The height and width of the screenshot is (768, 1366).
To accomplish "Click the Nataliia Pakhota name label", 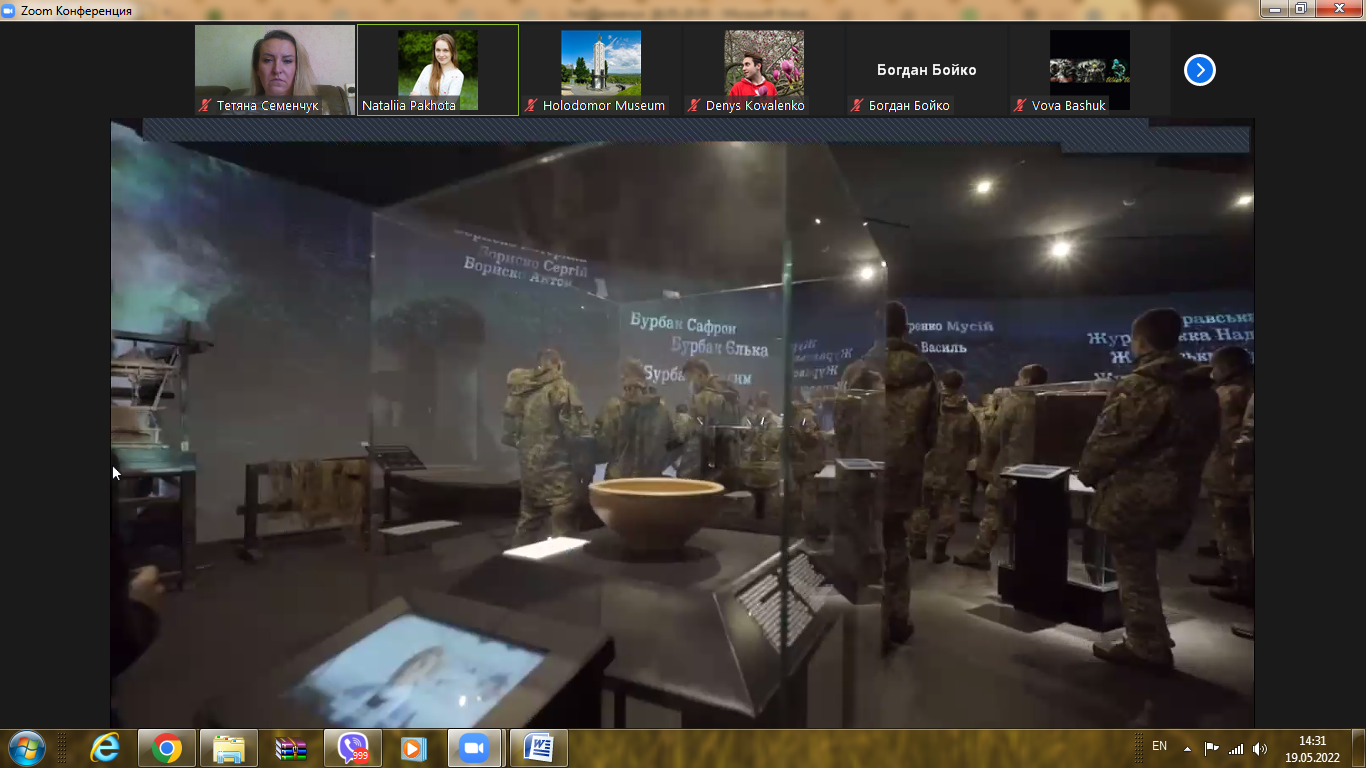I will pyautogui.click(x=409, y=105).
